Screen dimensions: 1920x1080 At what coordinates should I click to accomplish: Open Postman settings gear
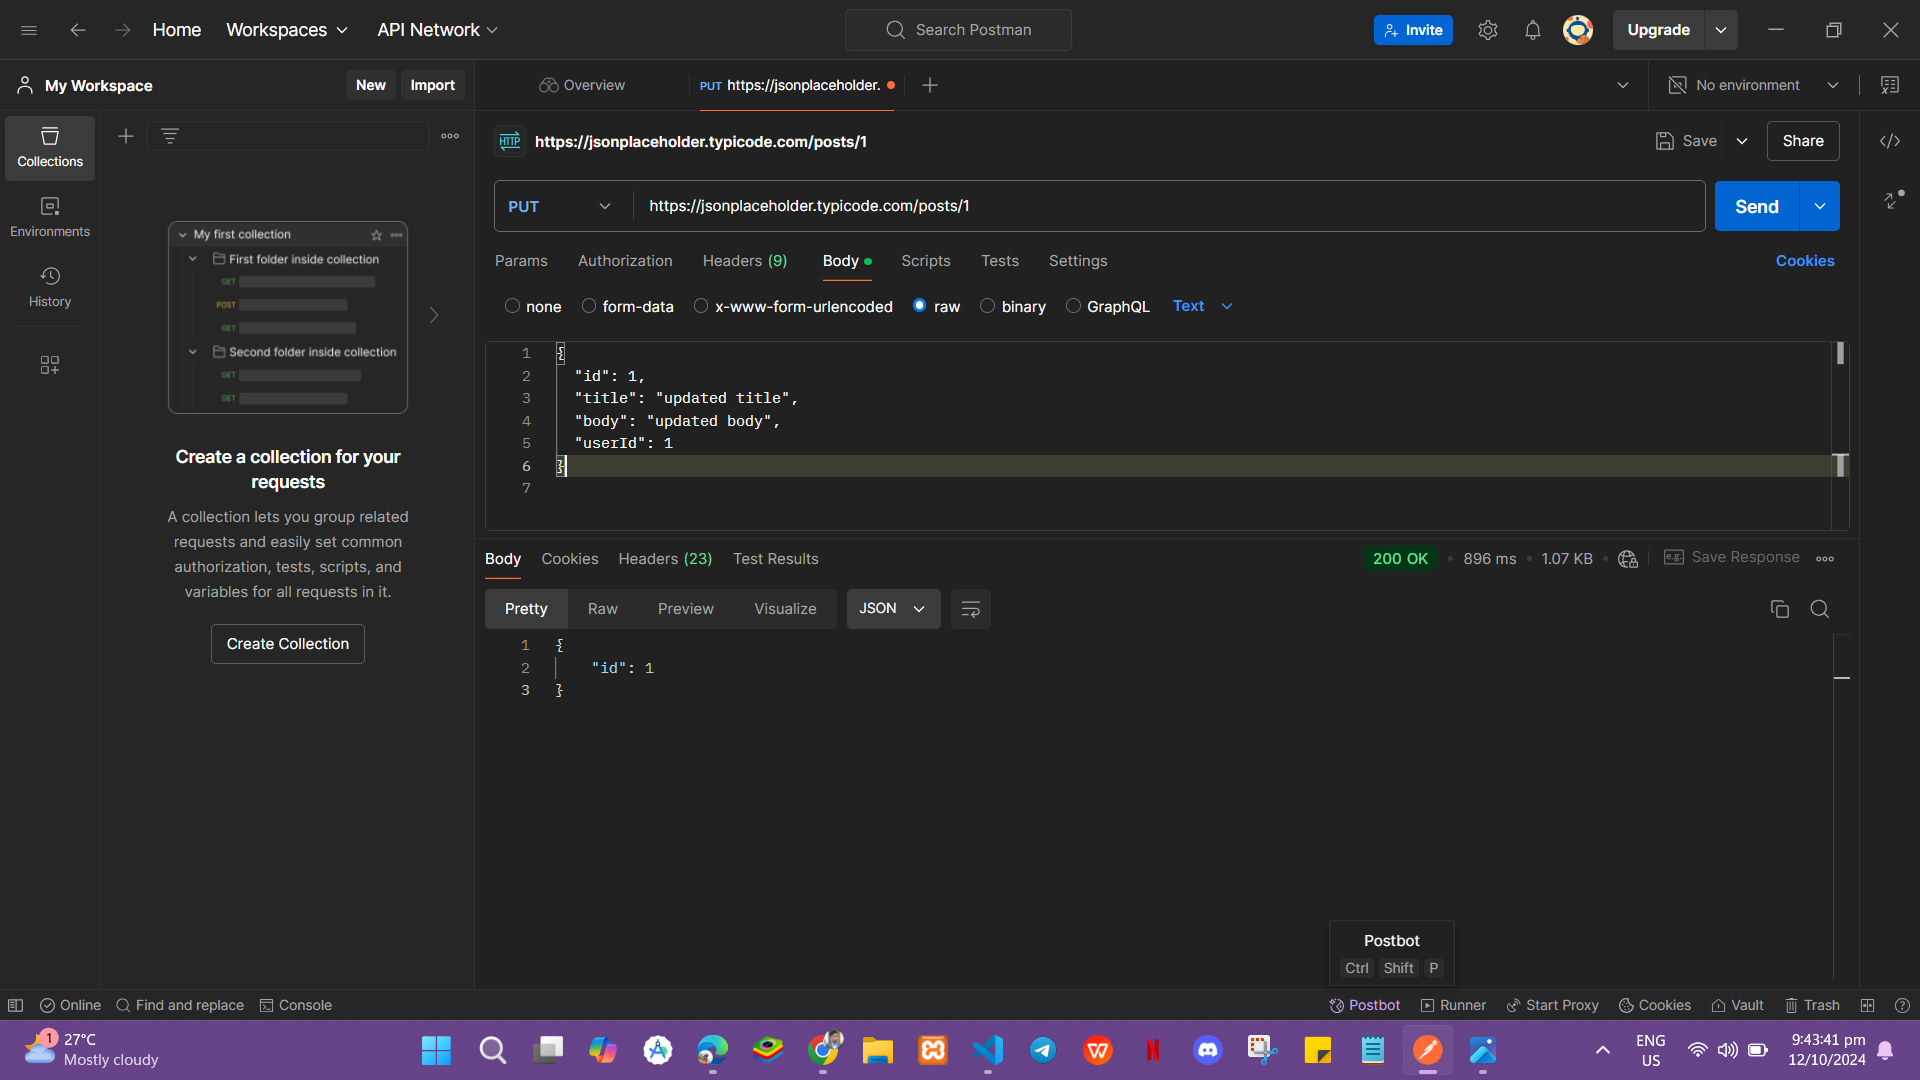[1487, 30]
